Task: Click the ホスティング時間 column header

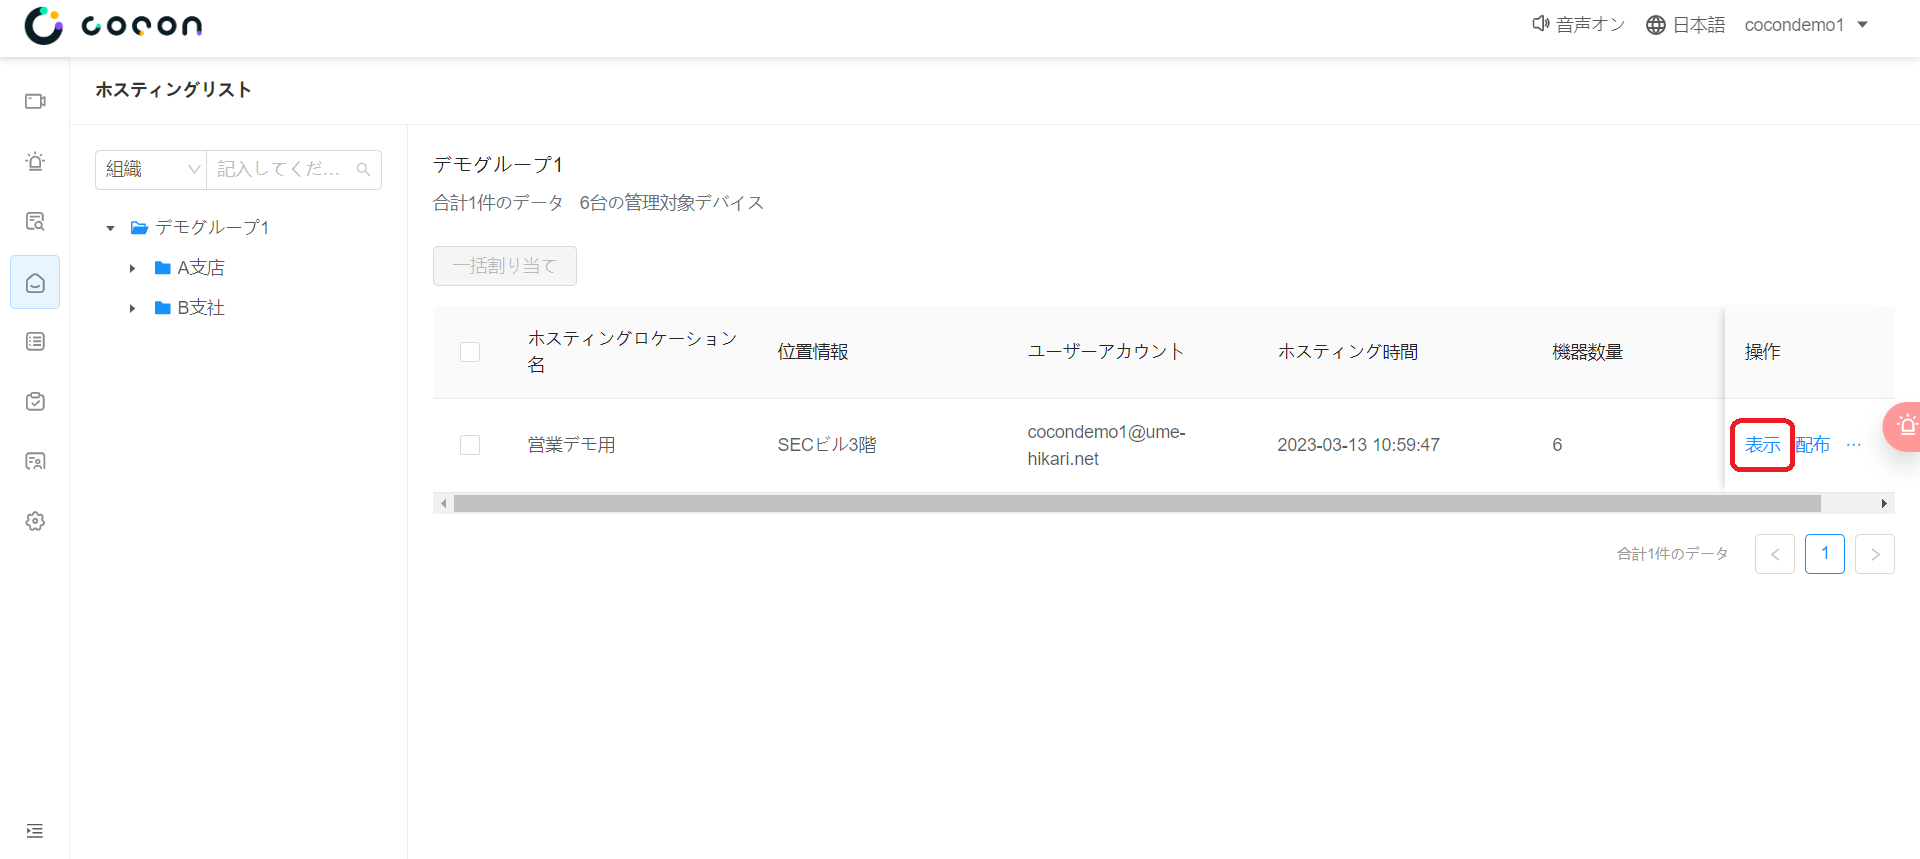Action: [x=1348, y=352]
